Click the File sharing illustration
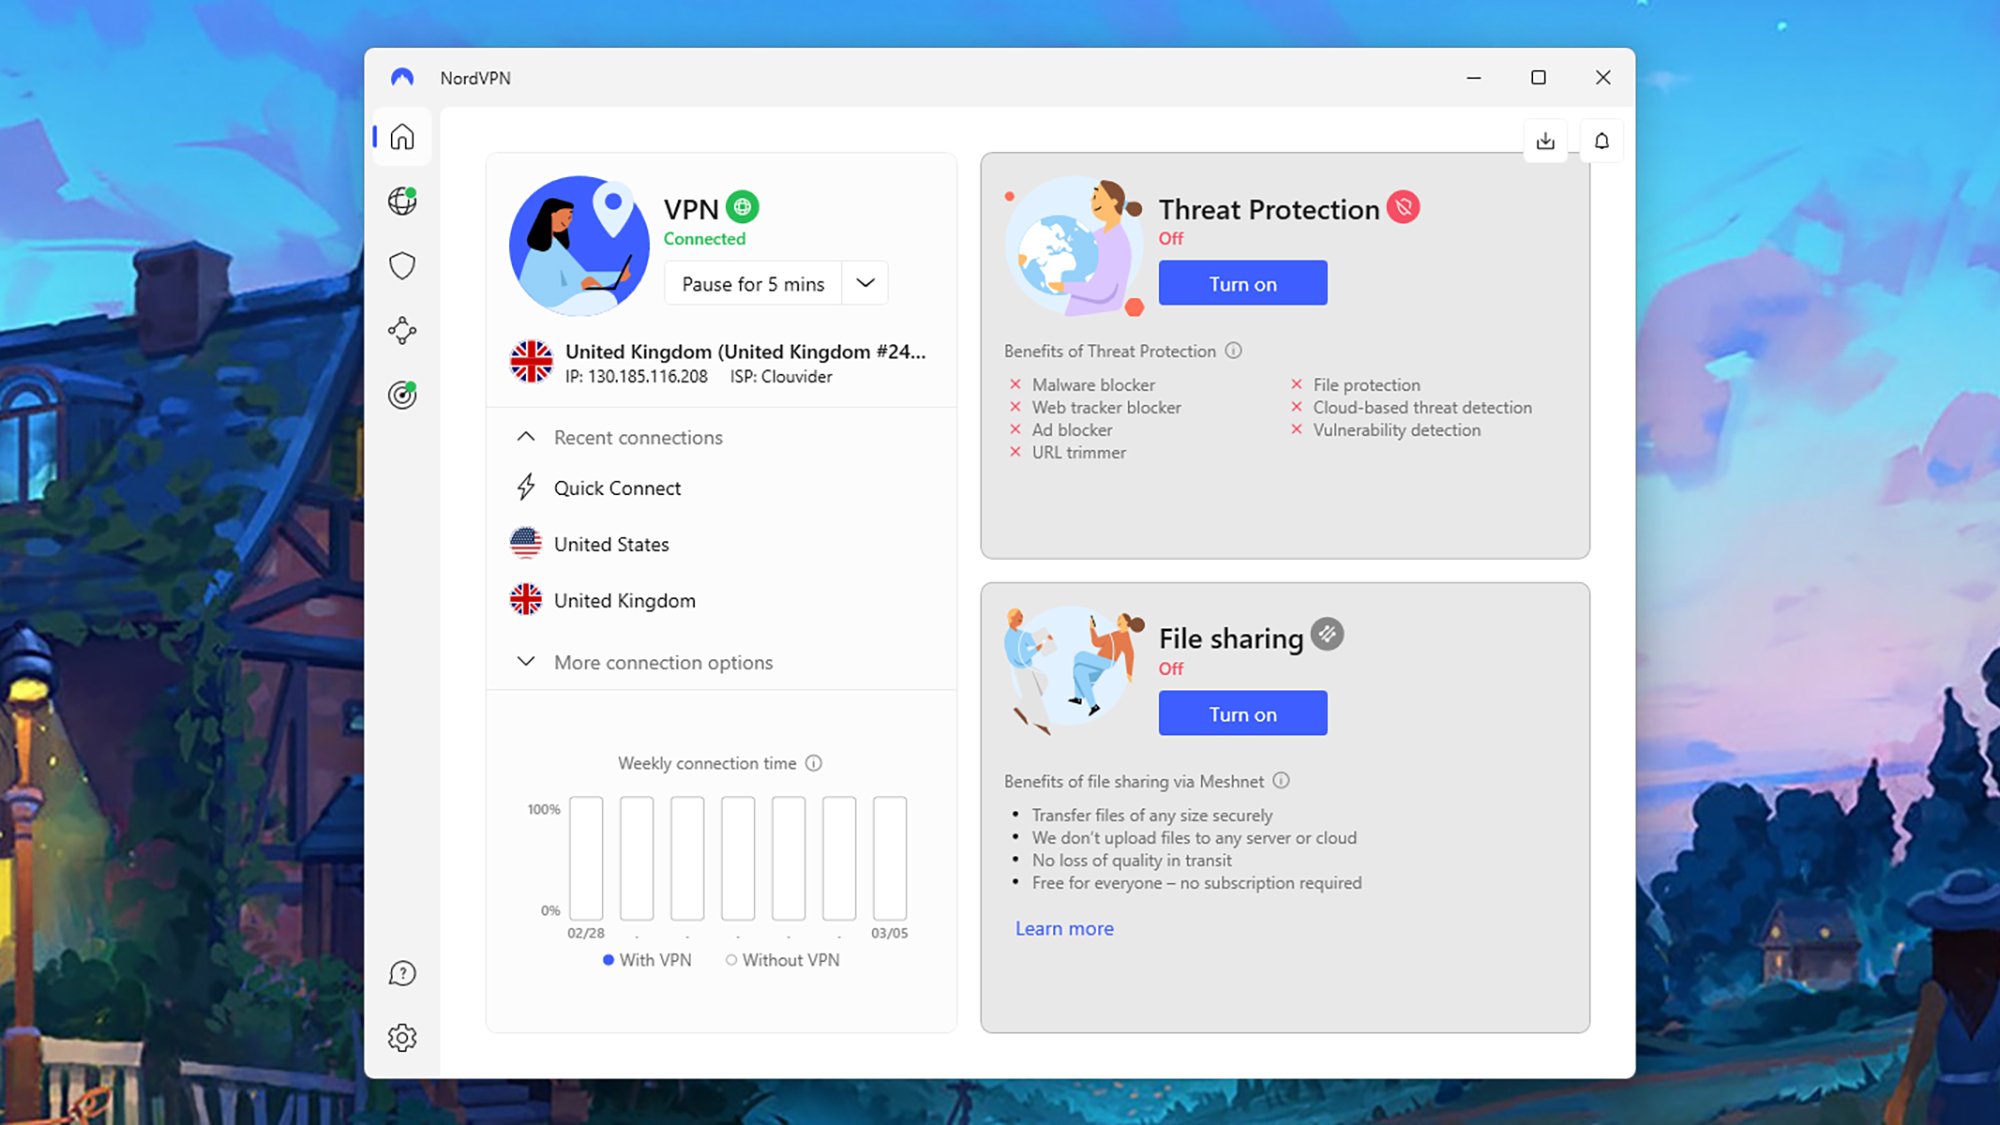Image resolution: width=2000 pixels, height=1125 pixels. pos(1075,670)
